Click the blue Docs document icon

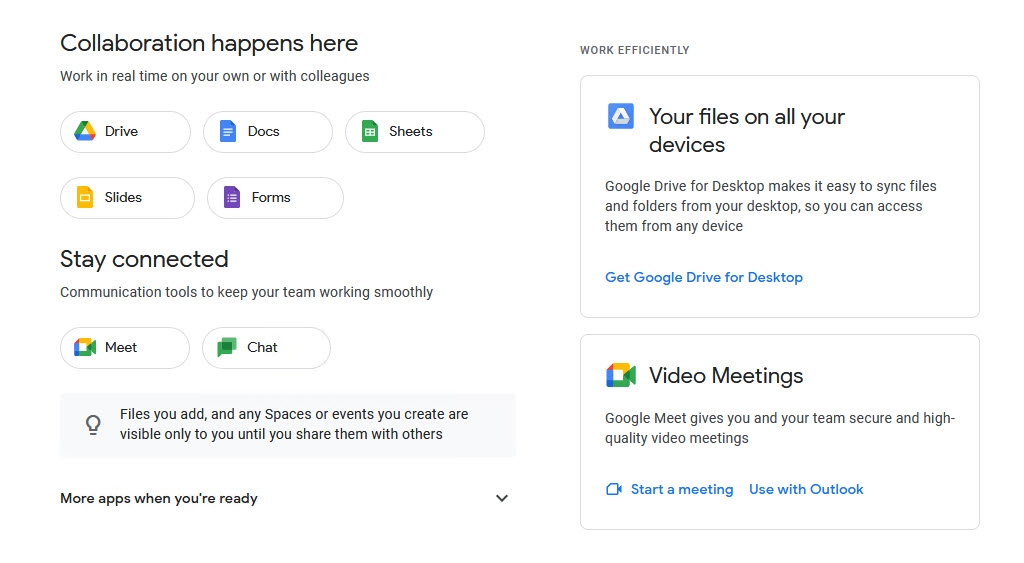click(x=227, y=131)
